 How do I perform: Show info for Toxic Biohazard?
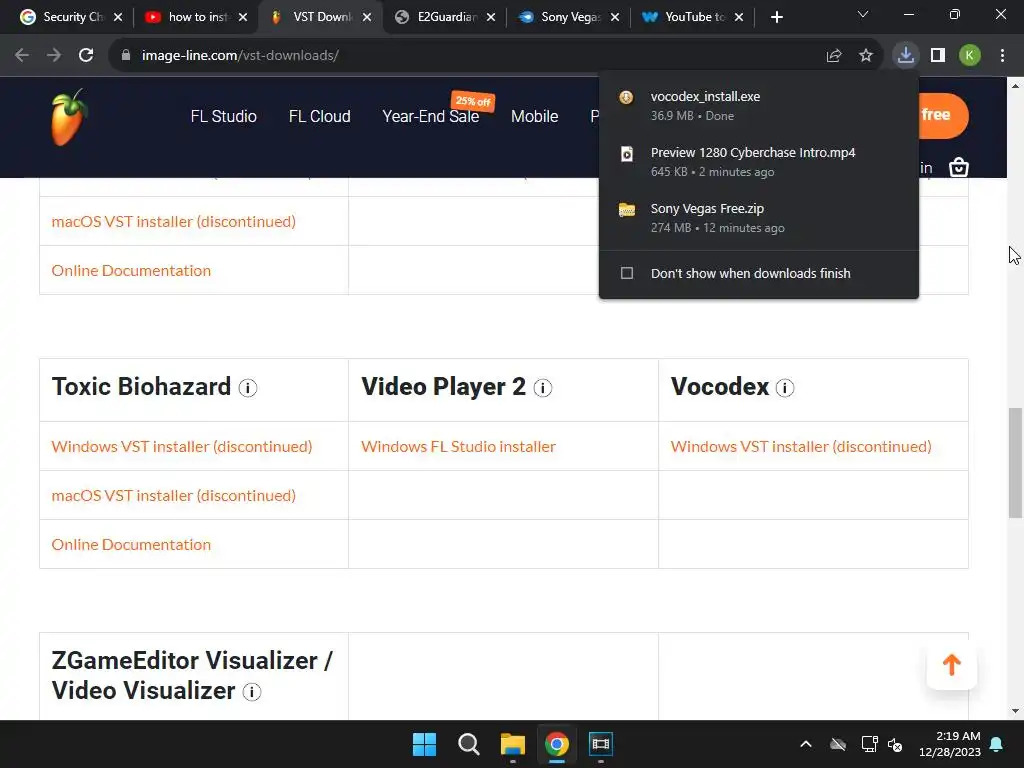coord(248,388)
